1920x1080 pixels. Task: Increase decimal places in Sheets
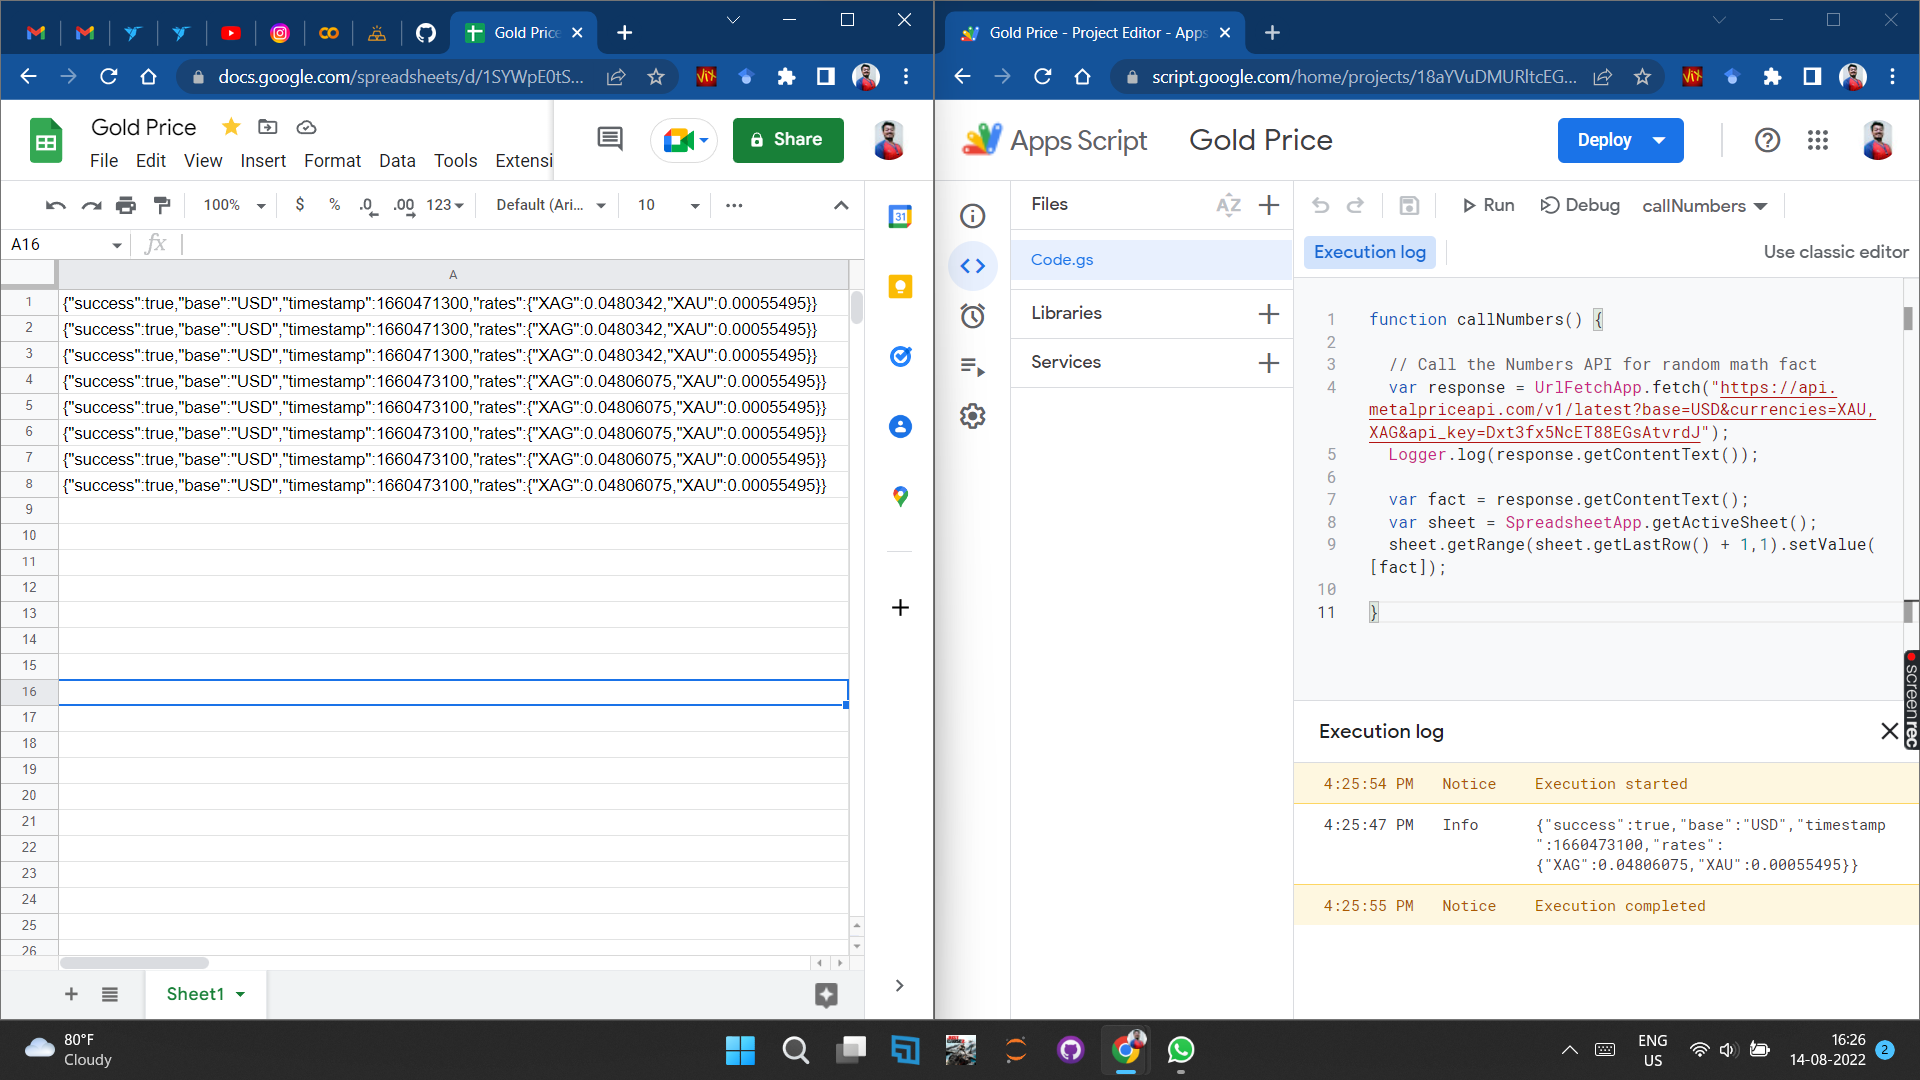404,205
